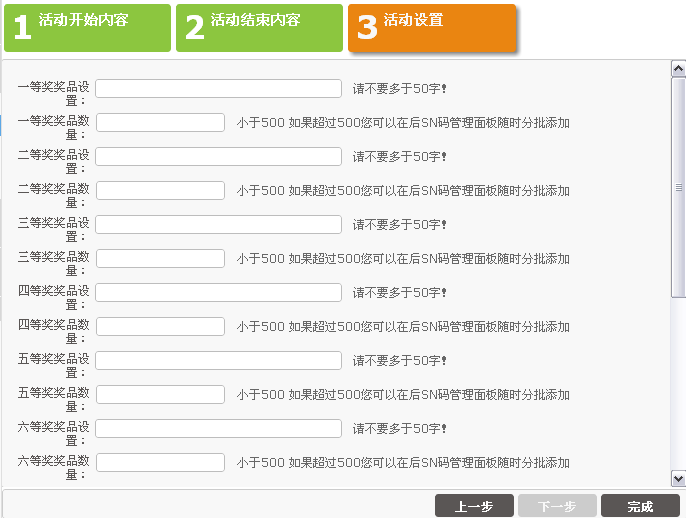Focus the 二等奖奖品数量 text box
Image resolution: width=686 pixels, height=518 pixels.
[x=160, y=190]
